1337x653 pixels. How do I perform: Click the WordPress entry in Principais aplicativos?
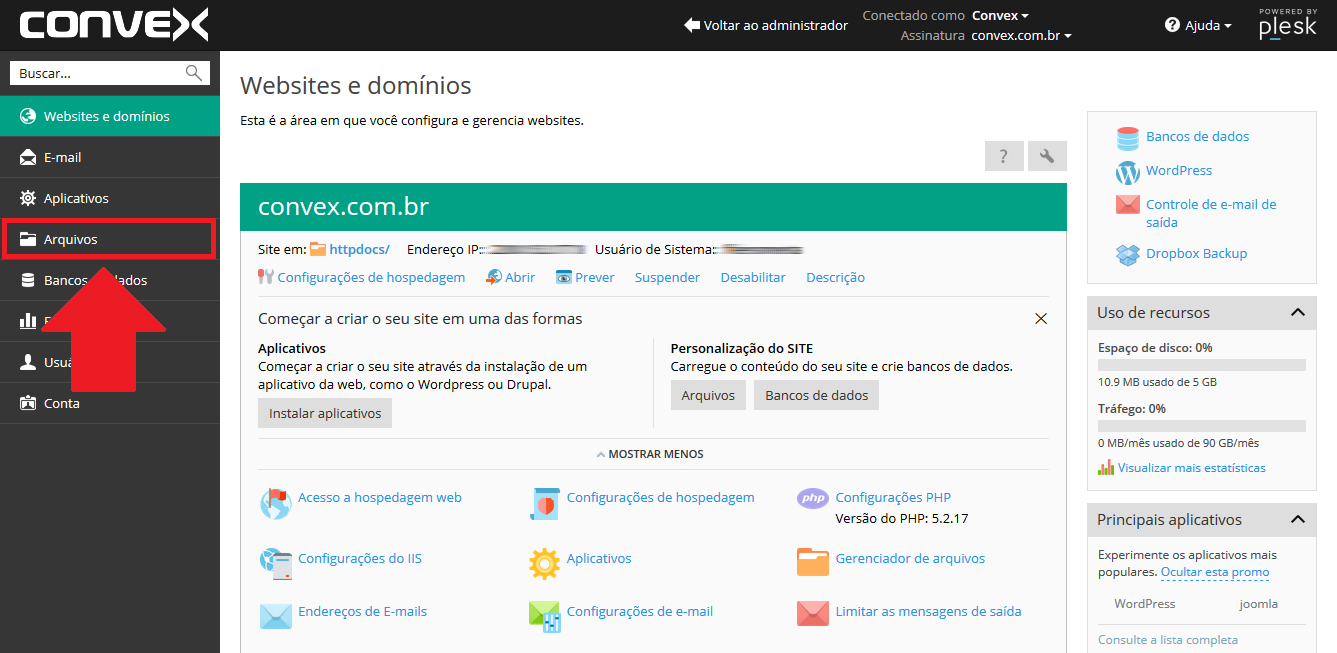tap(1145, 603)
